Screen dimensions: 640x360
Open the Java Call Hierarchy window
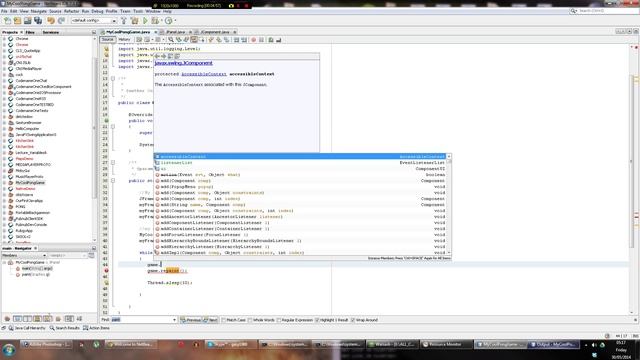[27, 328]
